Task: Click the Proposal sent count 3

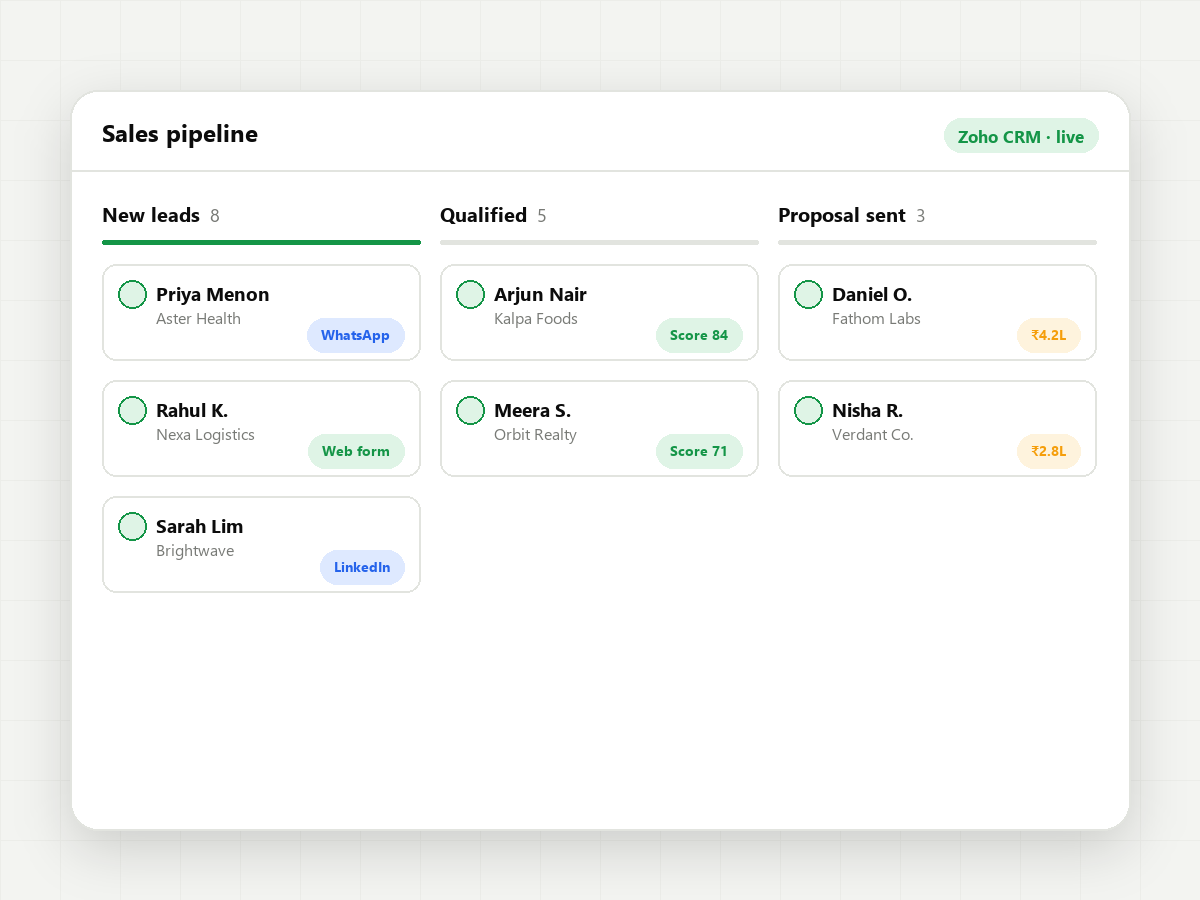Action: [921, 216]
